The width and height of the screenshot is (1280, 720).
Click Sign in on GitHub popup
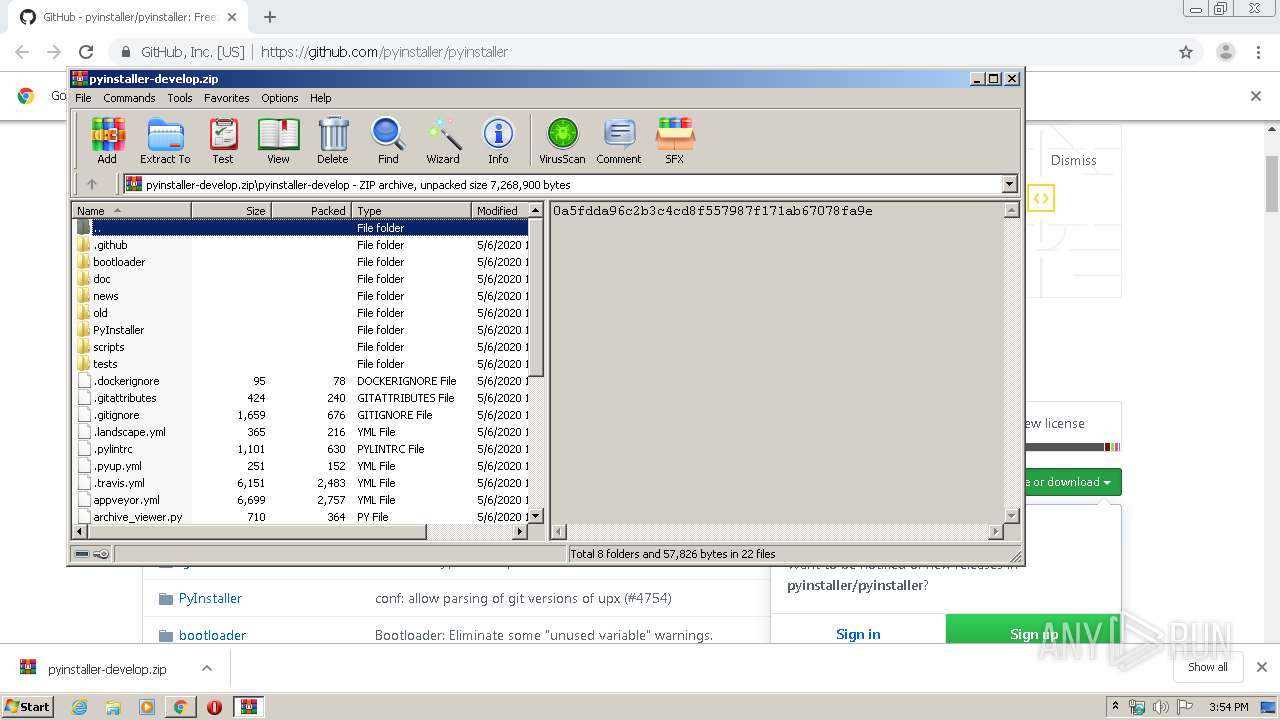(858, 634)
